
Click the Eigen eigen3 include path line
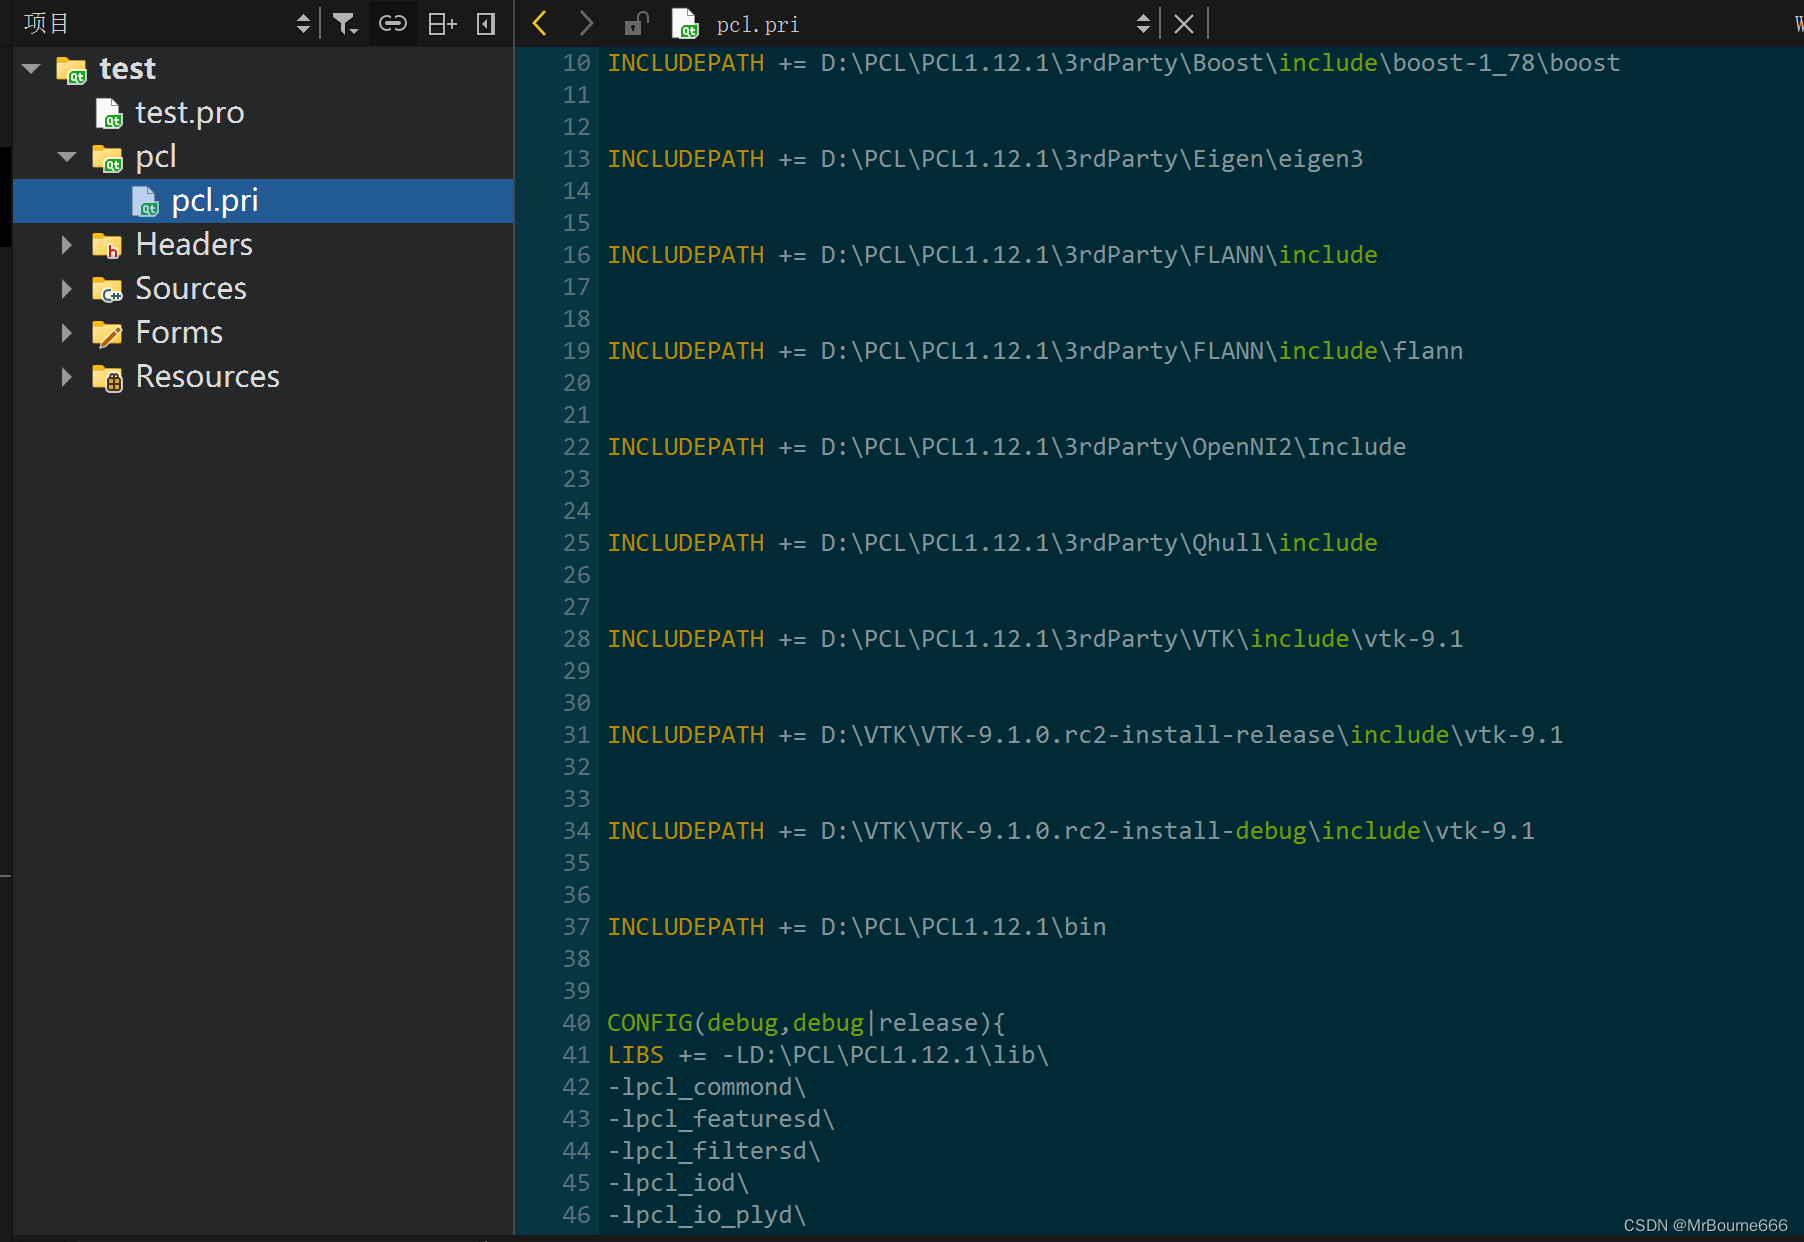[985, 159]
